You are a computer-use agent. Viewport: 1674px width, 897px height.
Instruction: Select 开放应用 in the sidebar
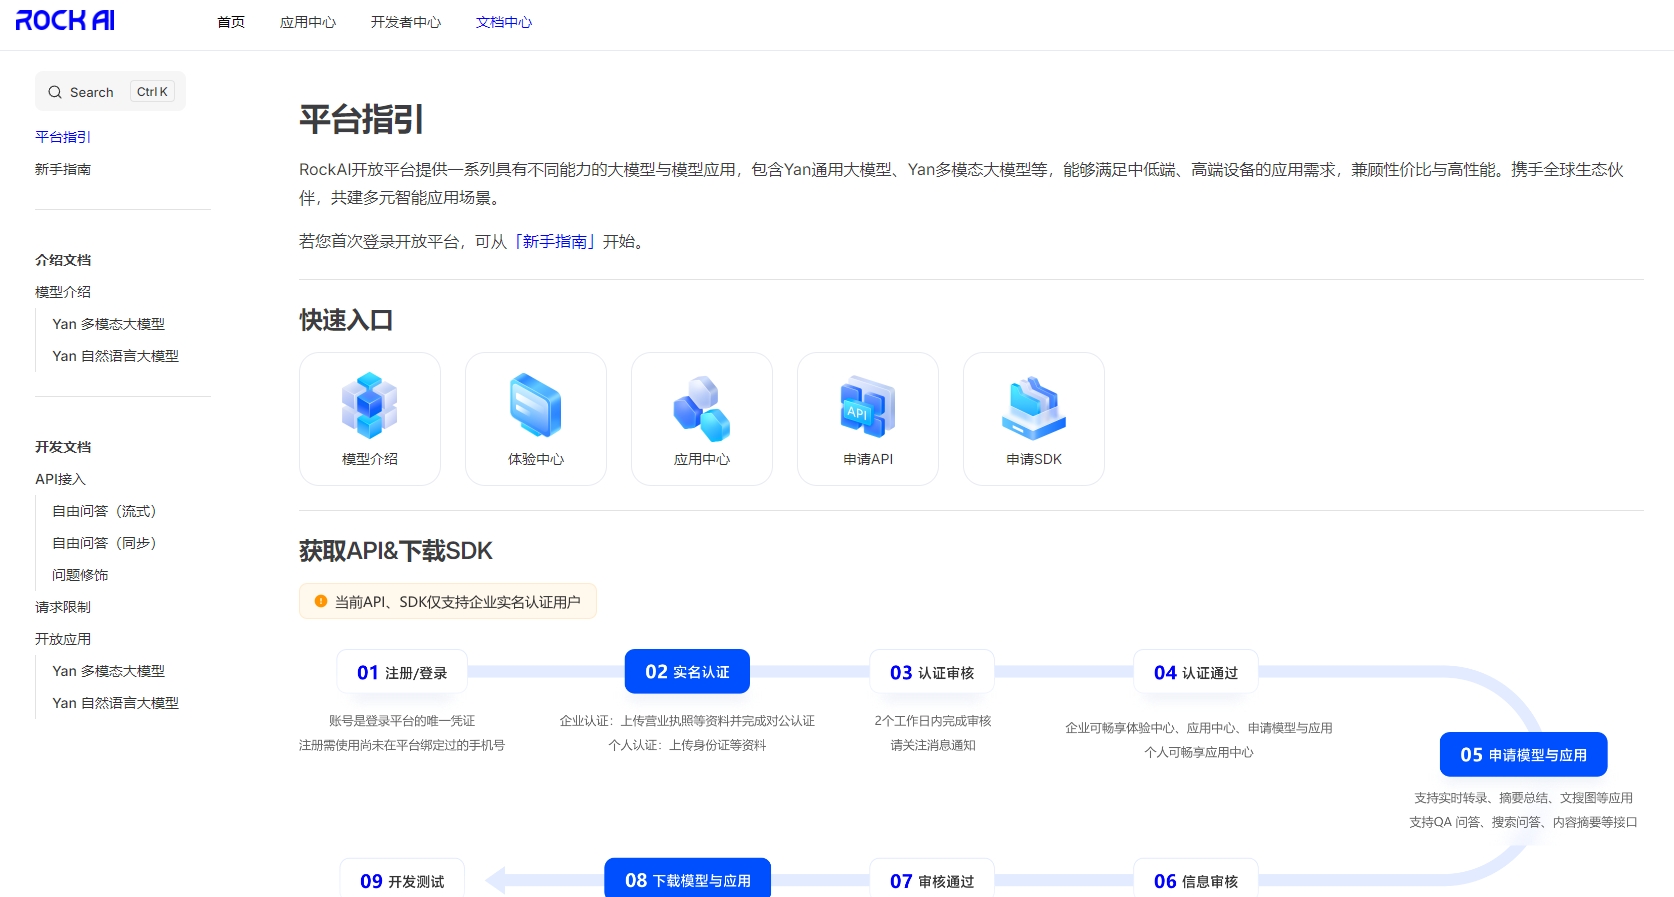[63, 639]
